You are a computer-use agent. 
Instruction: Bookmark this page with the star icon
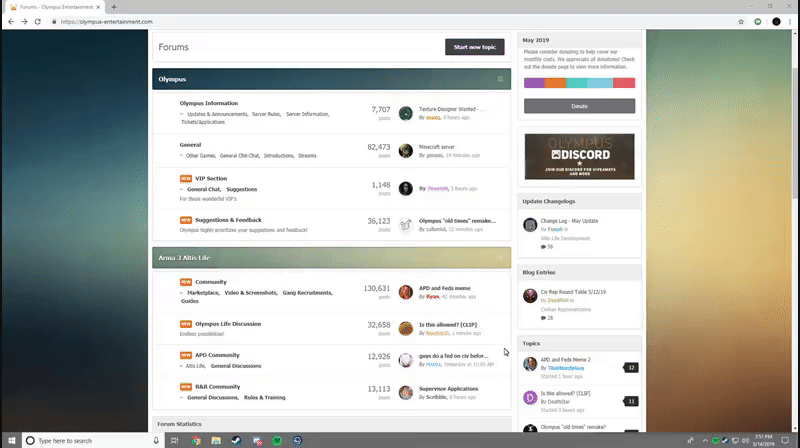tap(741, 22)
